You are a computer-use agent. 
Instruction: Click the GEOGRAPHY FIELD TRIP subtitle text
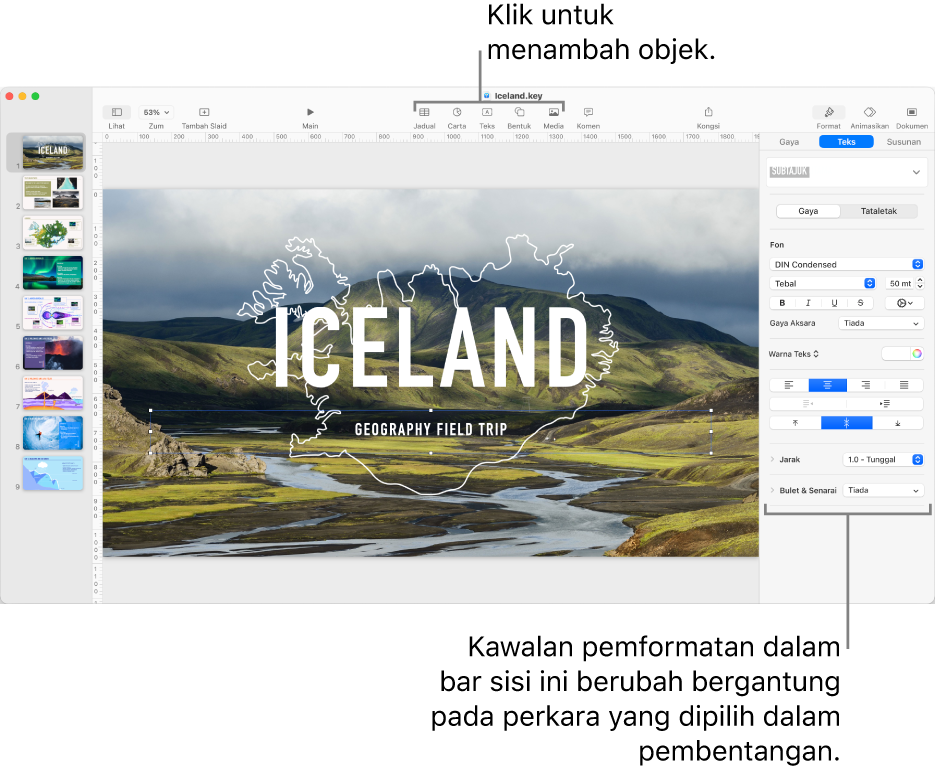coord(431,429)
